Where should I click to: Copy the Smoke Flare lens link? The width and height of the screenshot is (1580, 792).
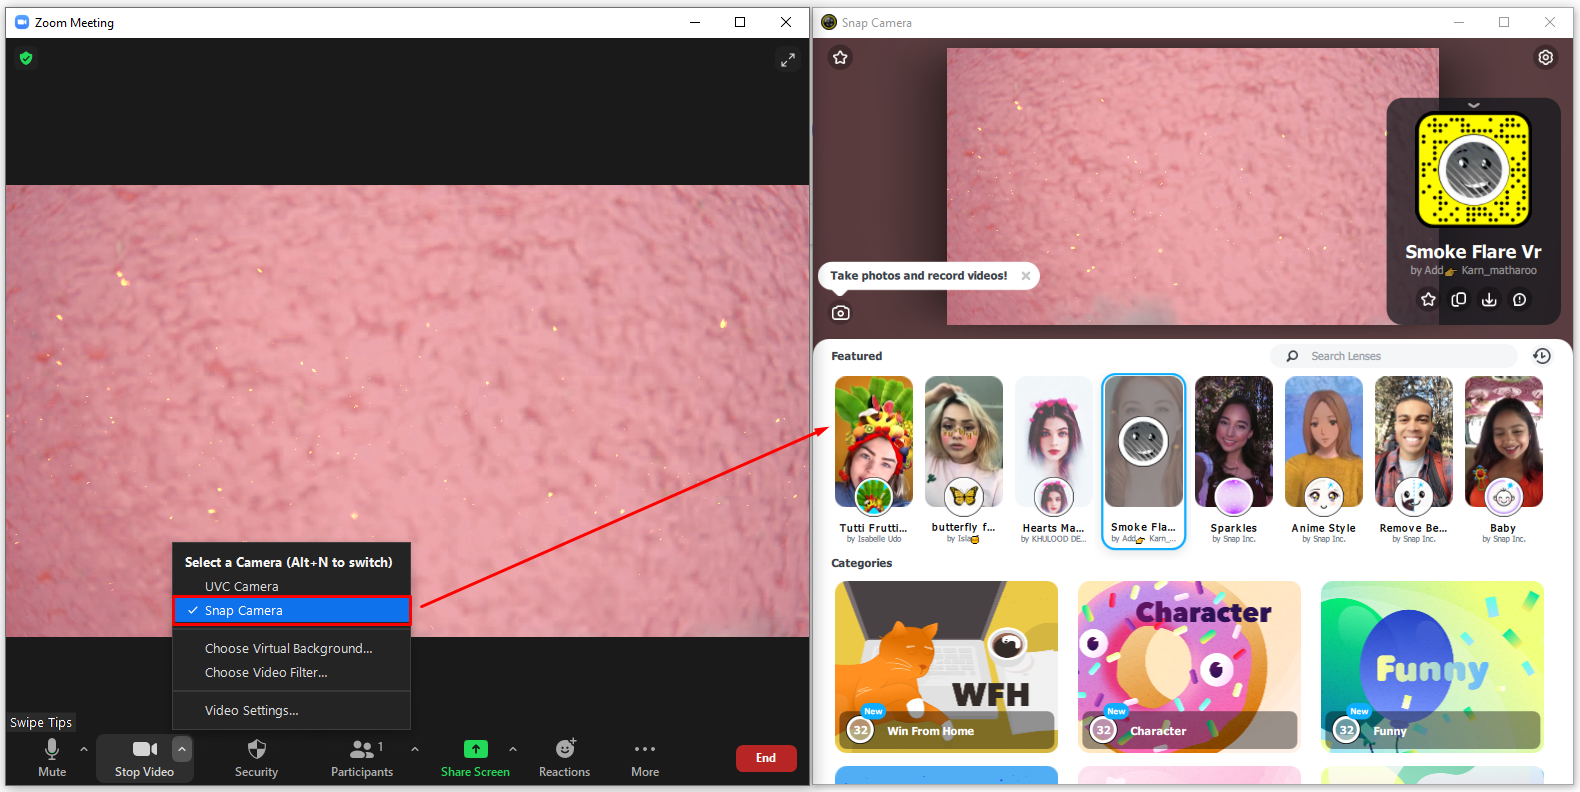[x=1459, y=299]
